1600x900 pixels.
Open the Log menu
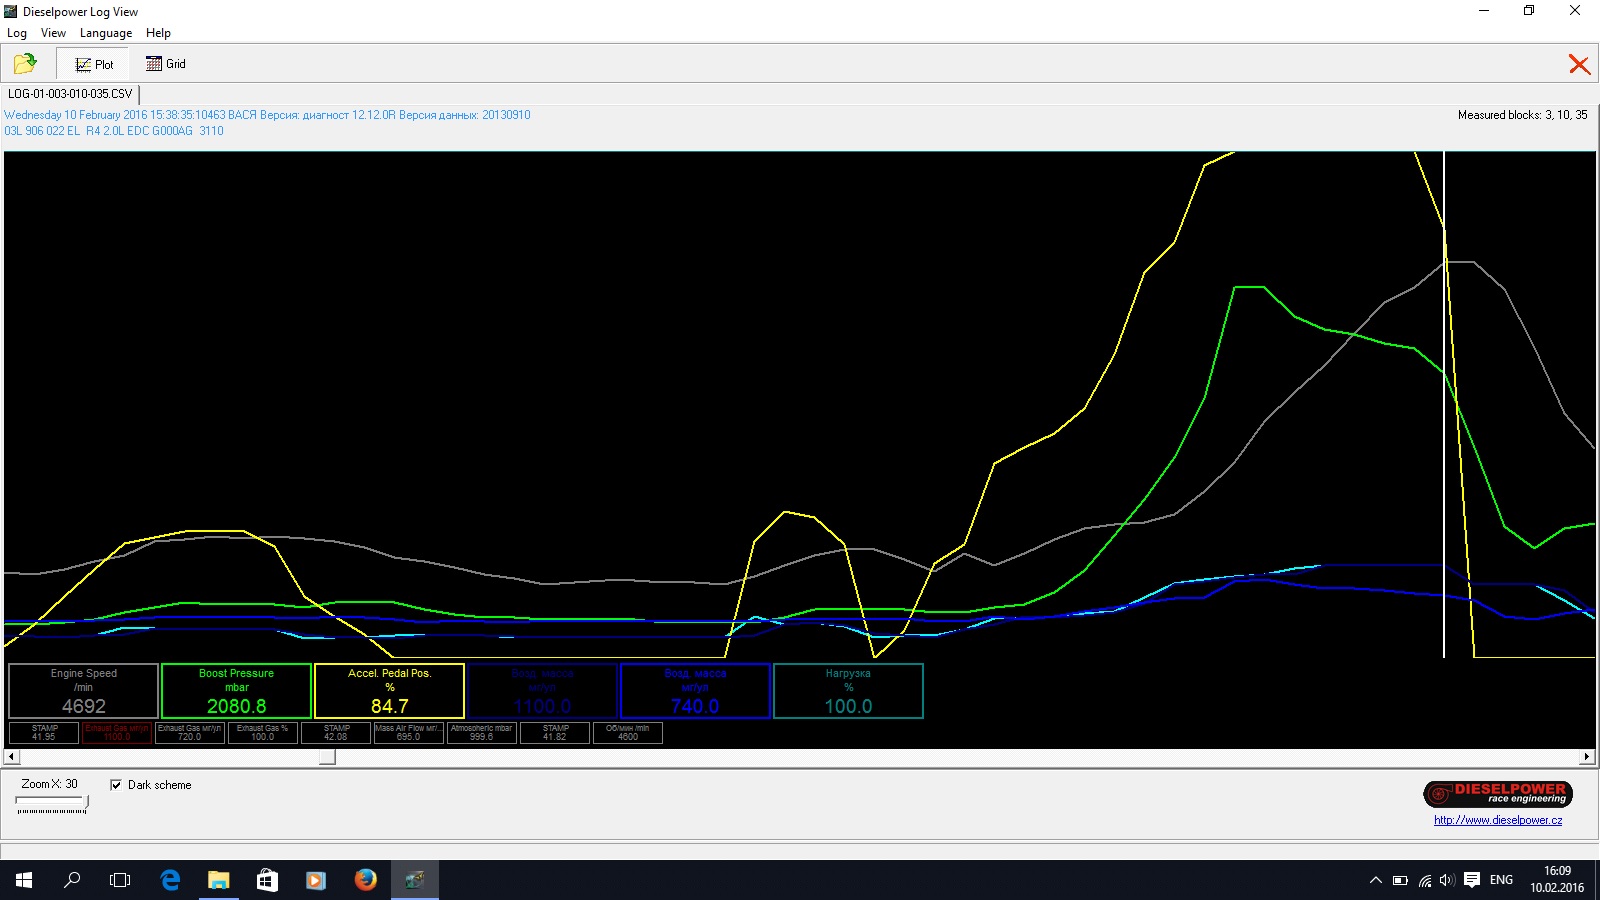[x=17, y=33]
